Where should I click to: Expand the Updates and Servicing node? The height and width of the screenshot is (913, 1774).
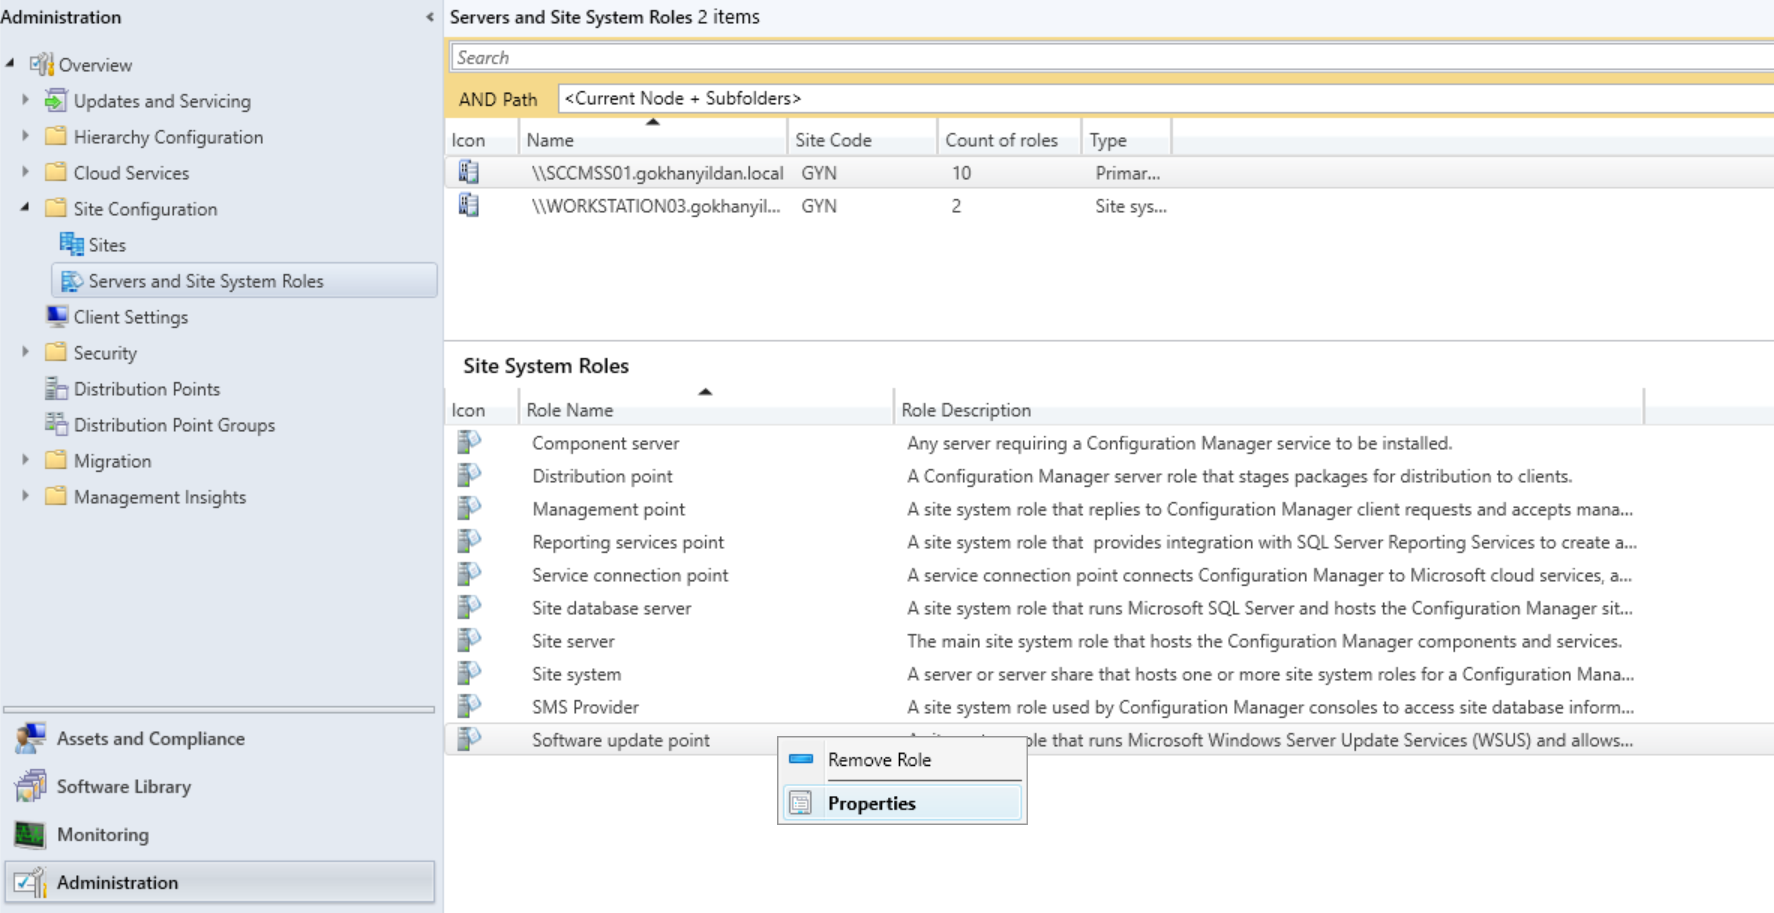pyautogui.click(x=25, y=100)
